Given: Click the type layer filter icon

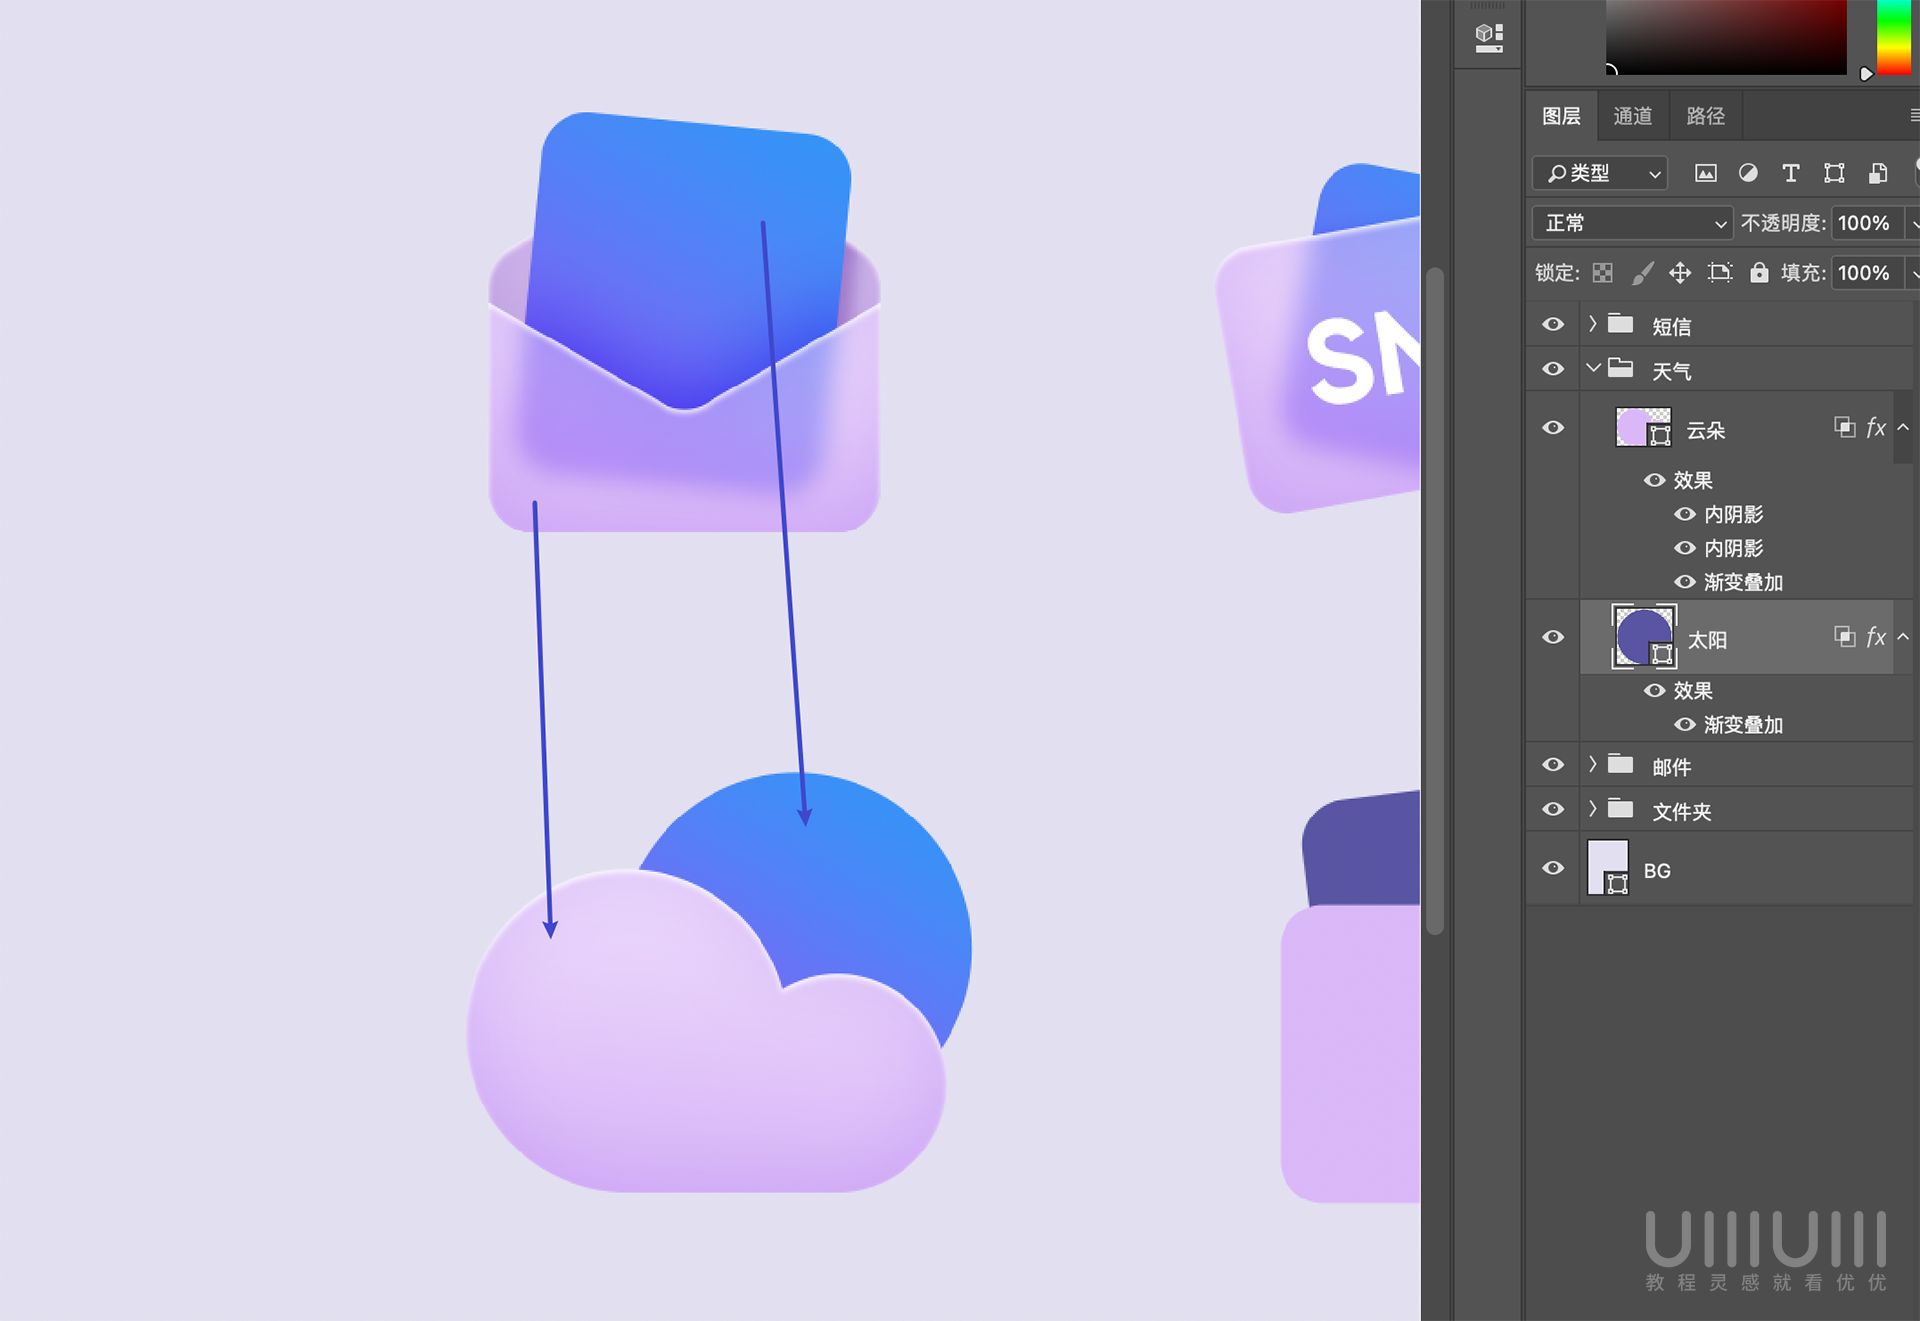Looking at the screenshot, I should point(1790,174).
